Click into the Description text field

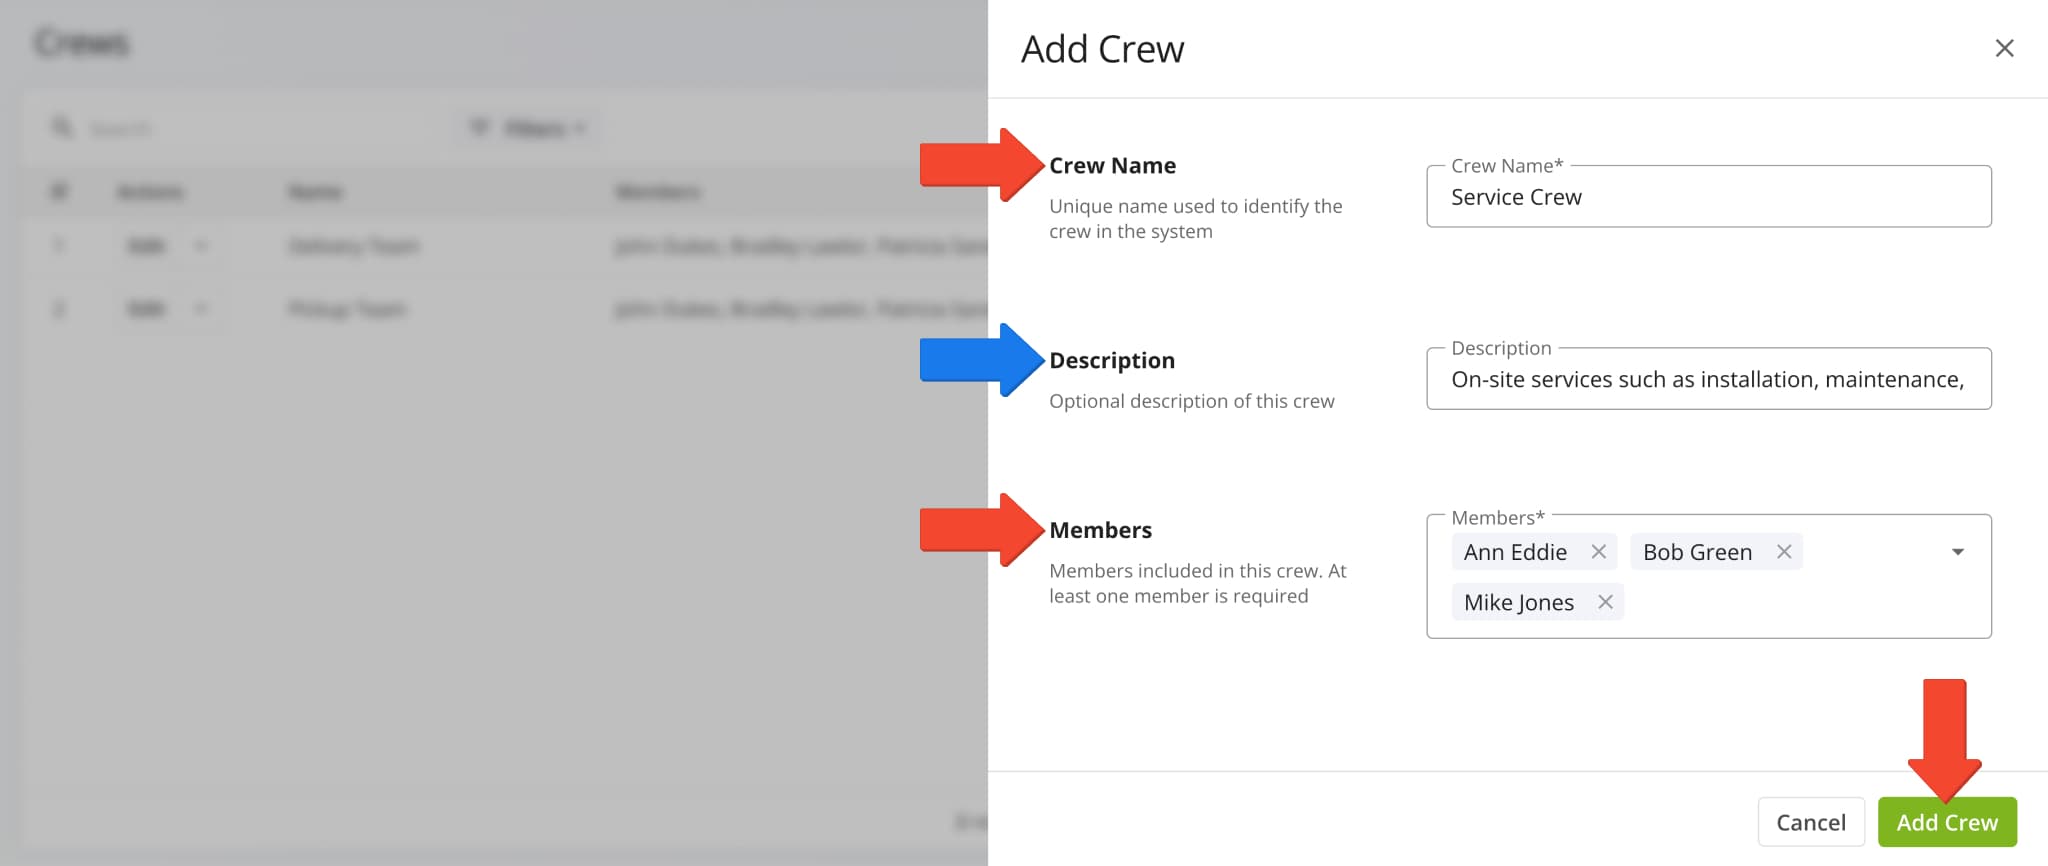pyautogui.click(x=1708, y=379)
